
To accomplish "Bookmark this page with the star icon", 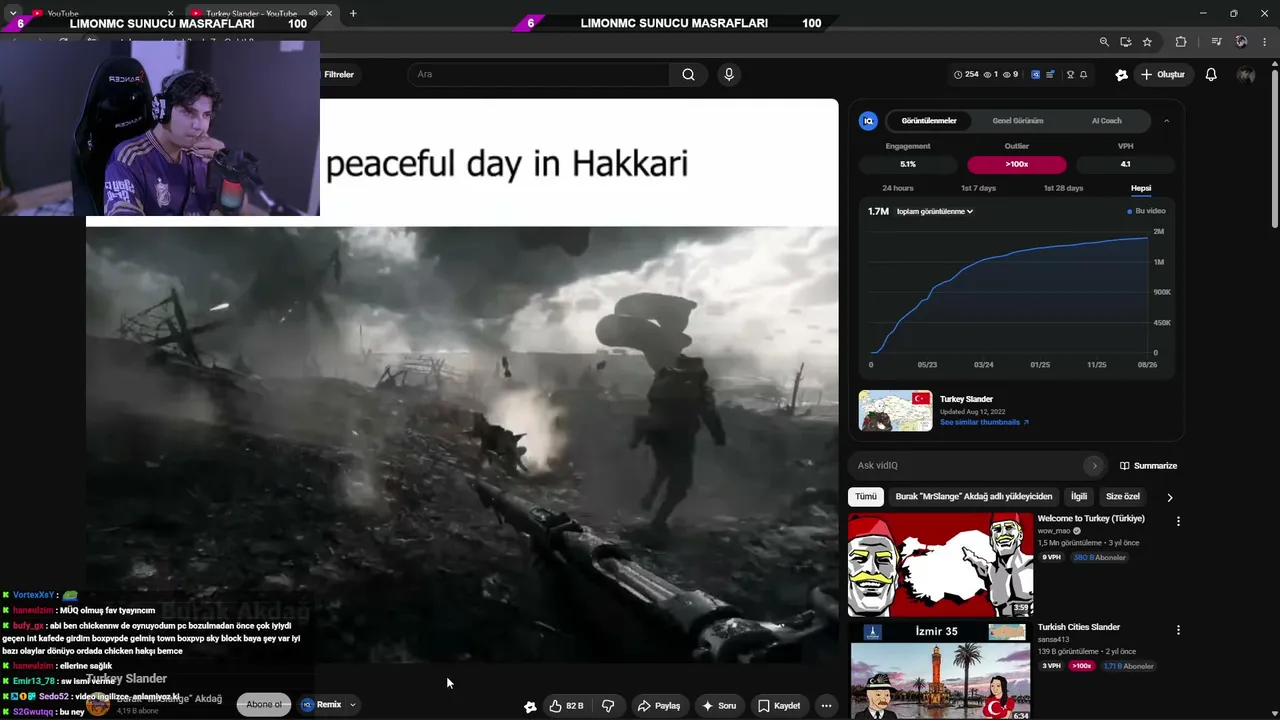I will pos(1147,42).
